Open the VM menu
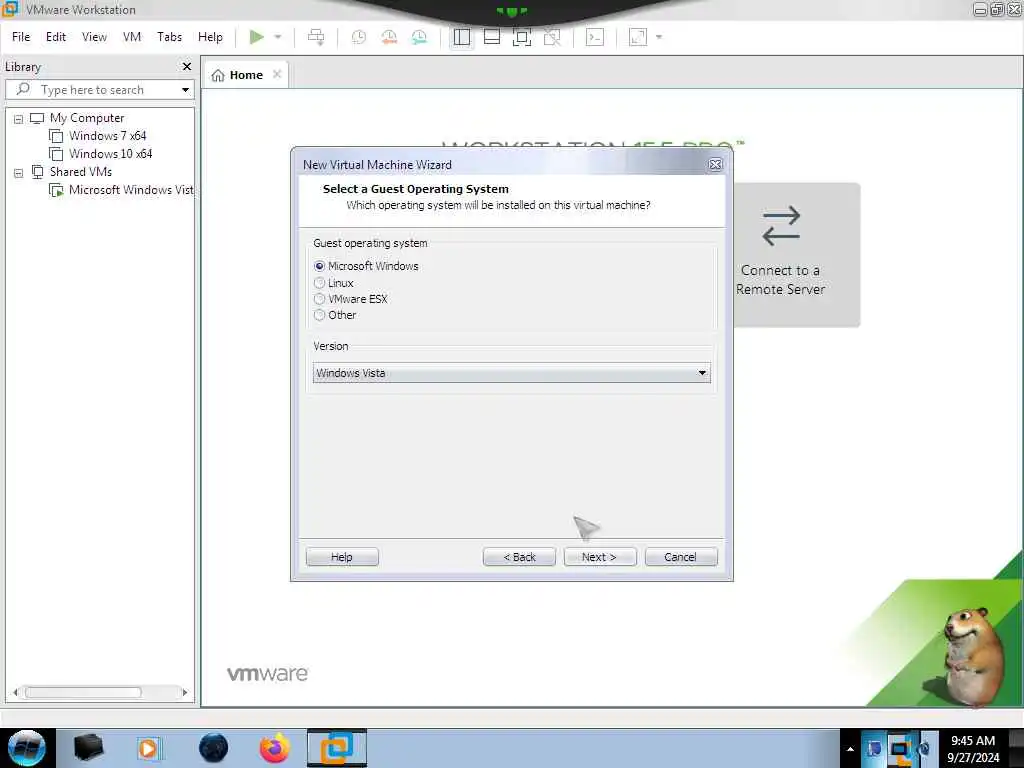Viewport: 1024px width, 768px height. [132, 37]
